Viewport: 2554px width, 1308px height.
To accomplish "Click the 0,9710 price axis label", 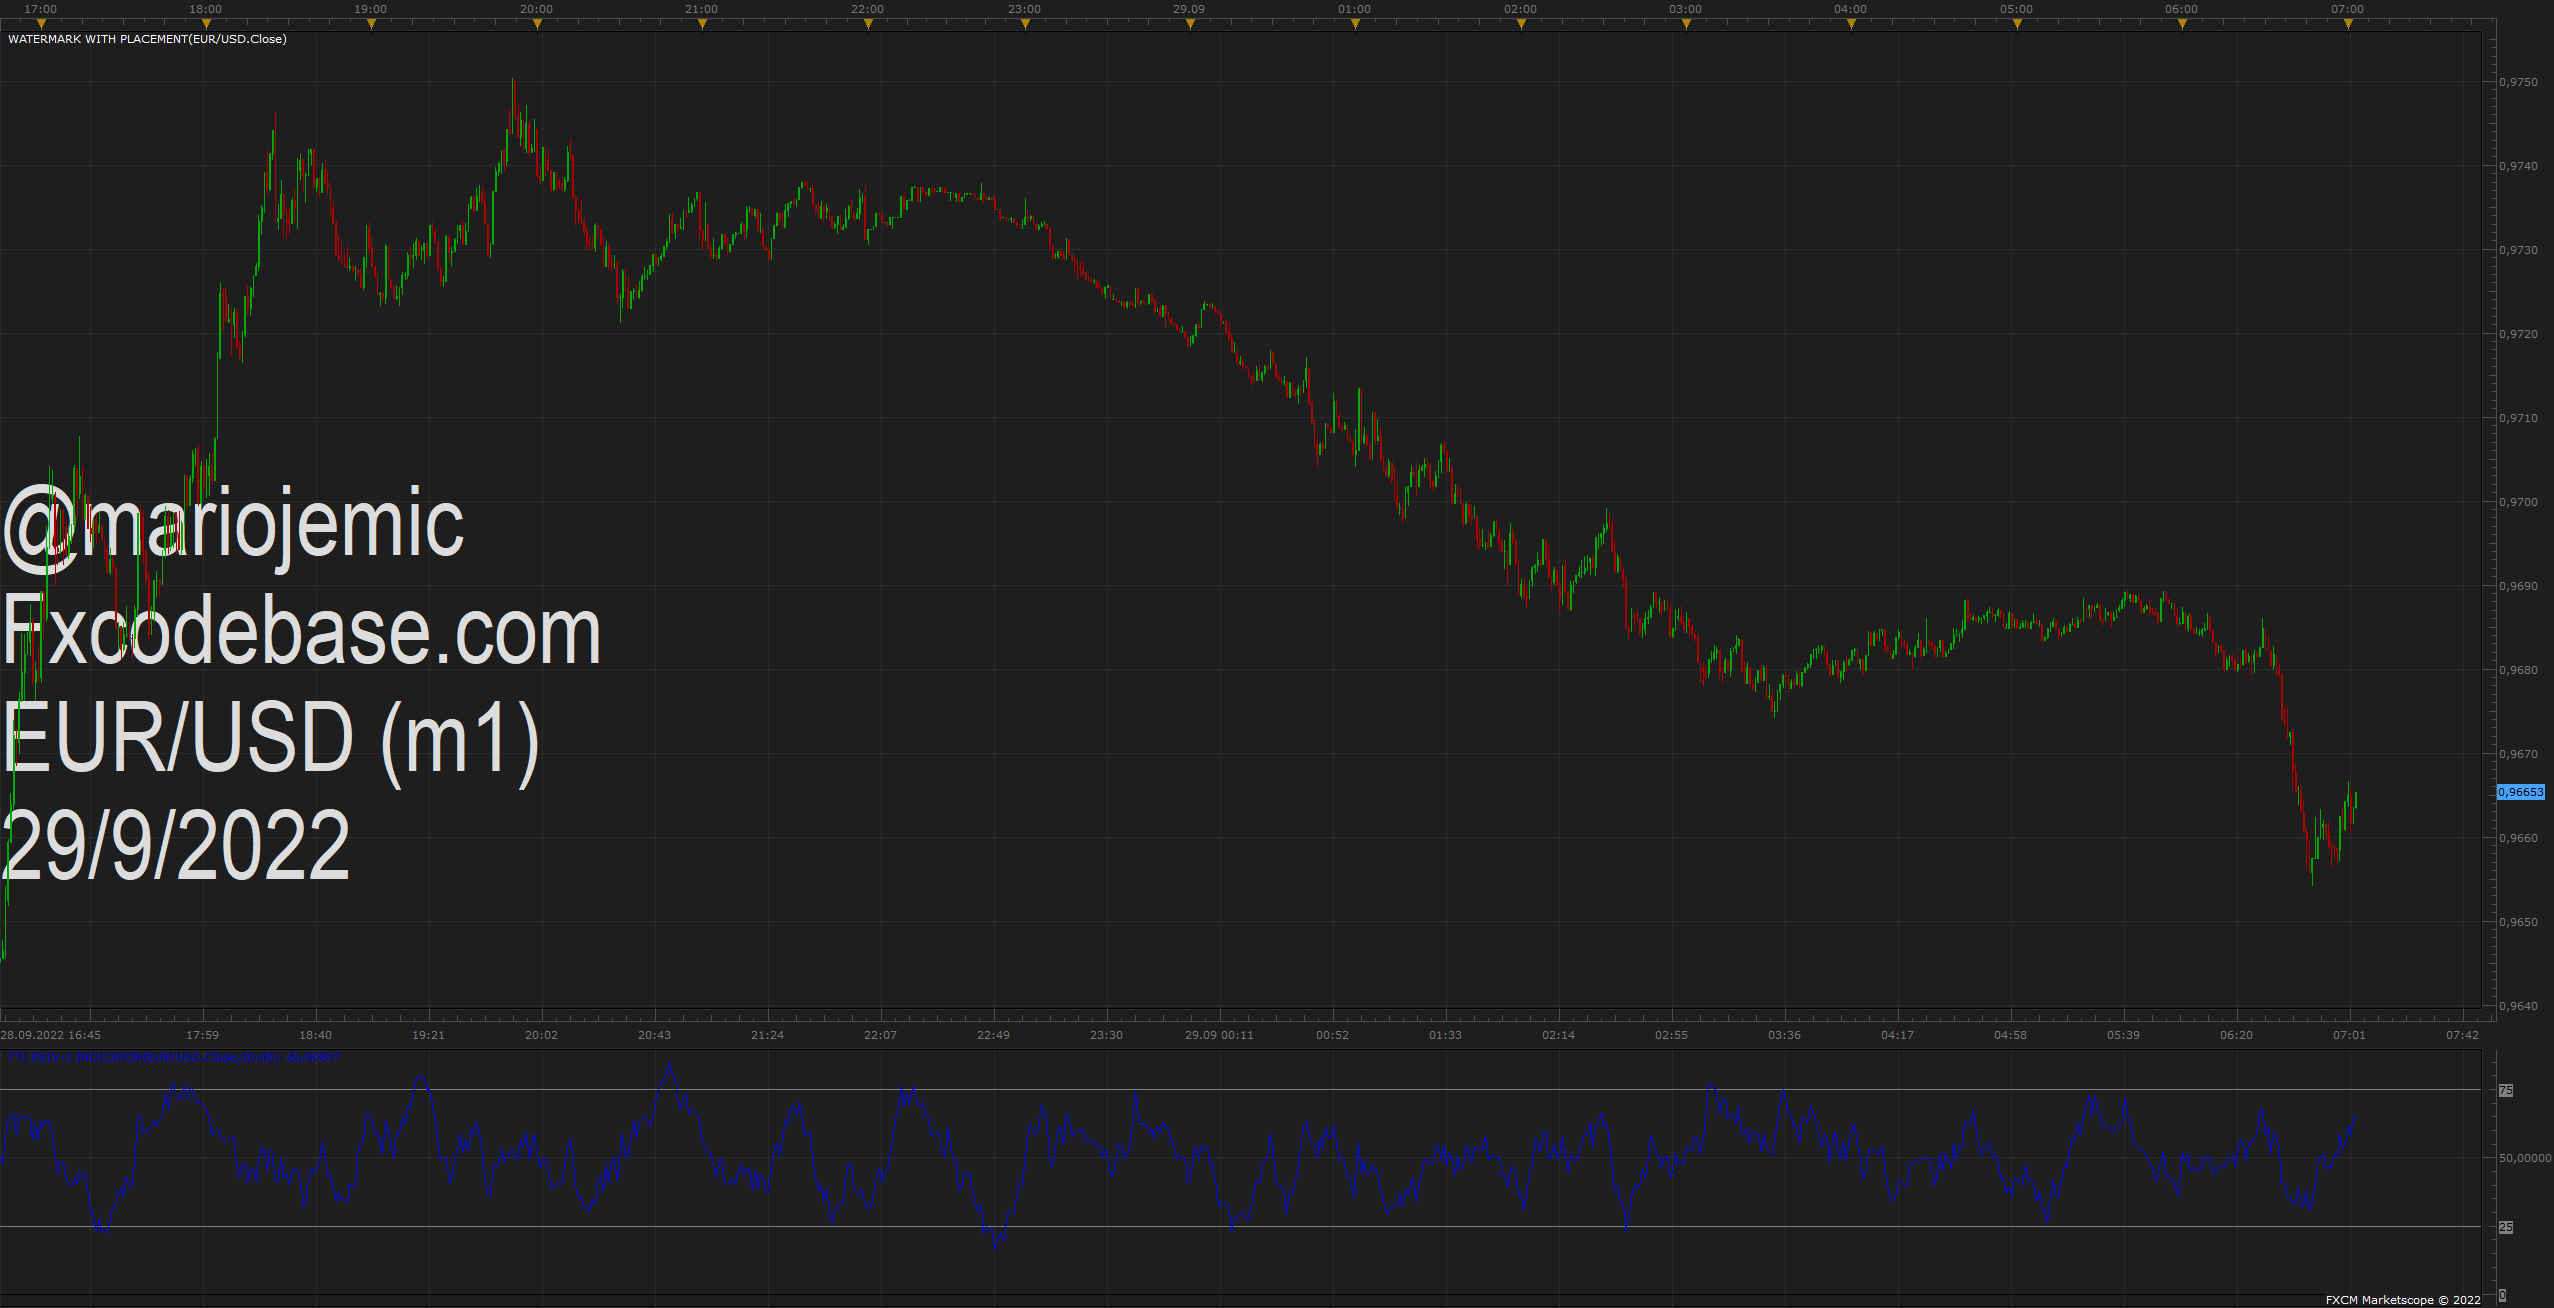I will tap(2518, 418).
